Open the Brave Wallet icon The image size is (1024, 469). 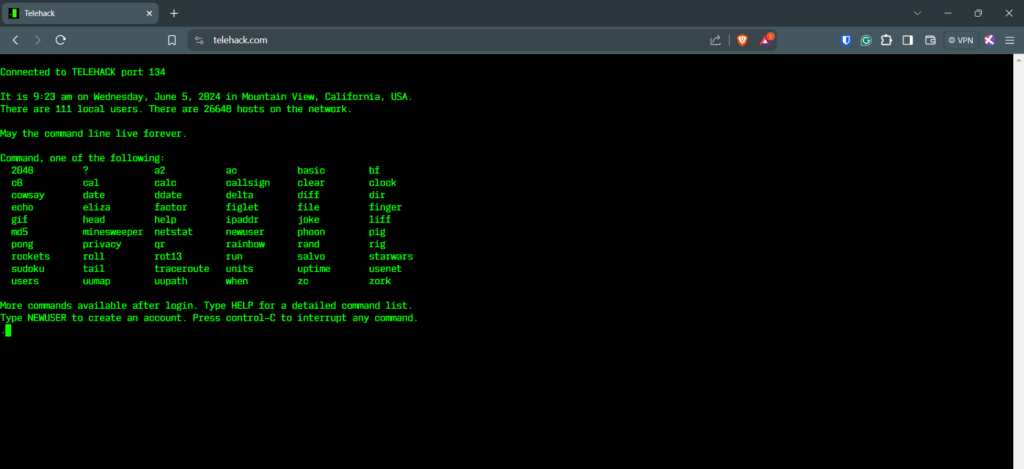point(931,40)
